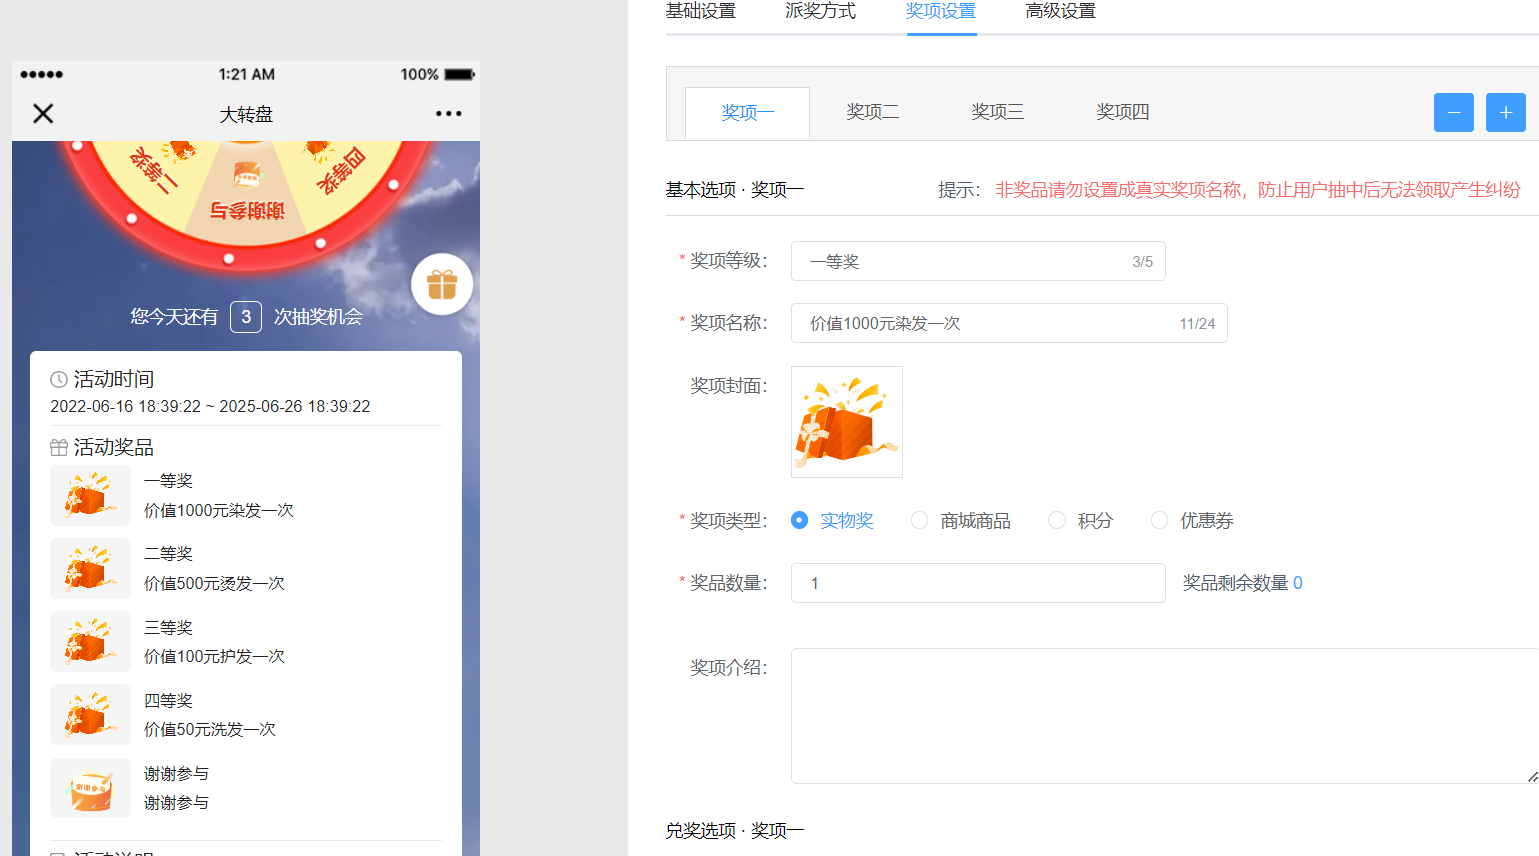Close the phone preview with X icon
1539x856 pixels.
43,113
